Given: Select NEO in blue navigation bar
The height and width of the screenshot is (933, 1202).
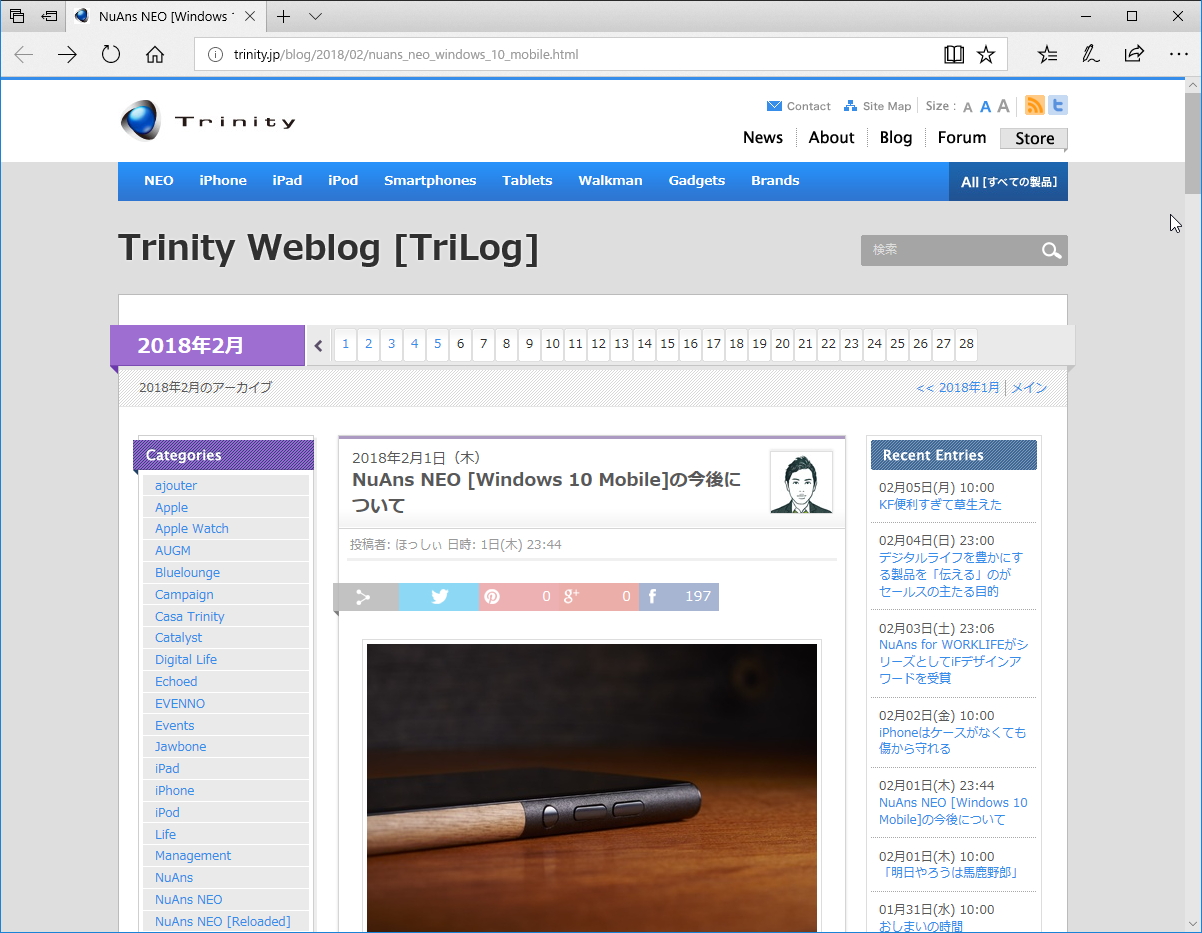Looking at the screenshot, I should coord(159,181).
